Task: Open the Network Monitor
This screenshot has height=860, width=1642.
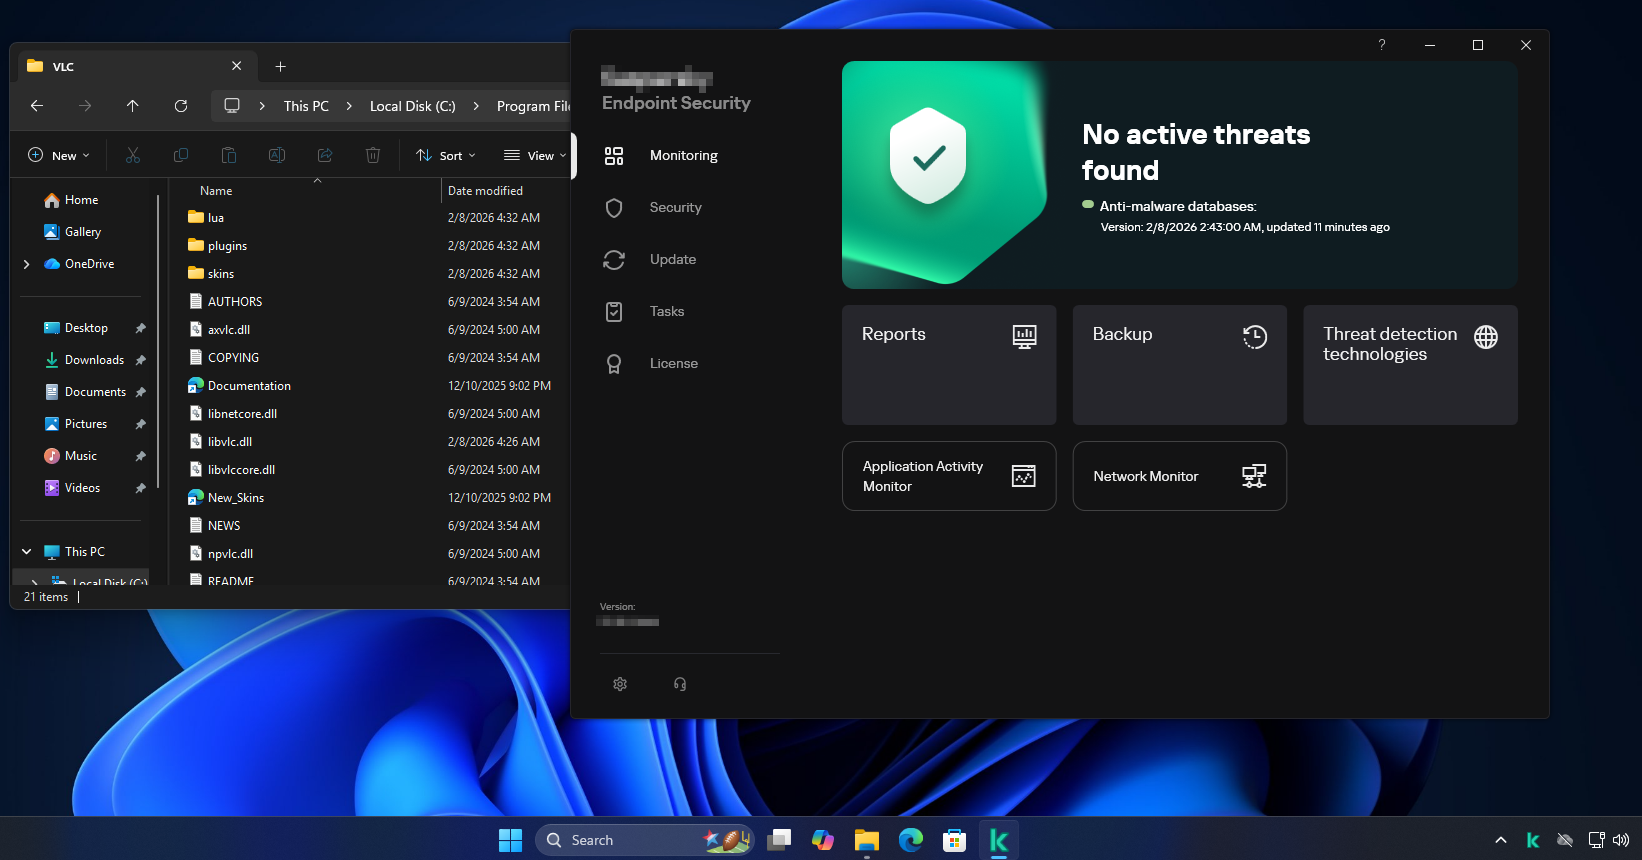Action: click(x=1180, y=476)
